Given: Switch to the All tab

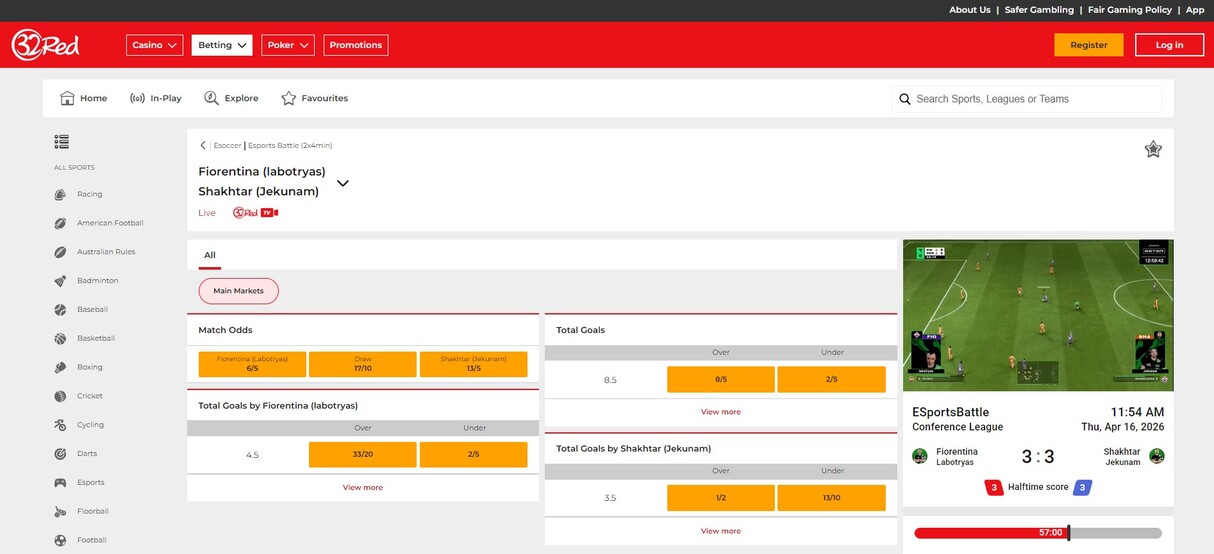Looking at the screenshot, I should tap(210, 255).
